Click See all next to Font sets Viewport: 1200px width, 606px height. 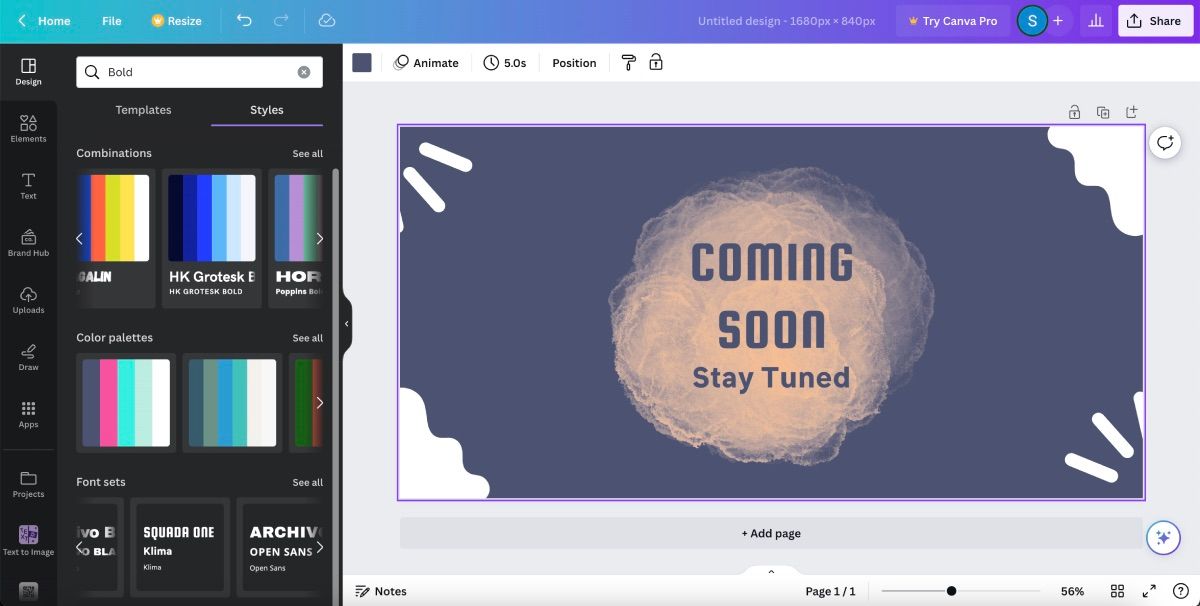[307, 482]
